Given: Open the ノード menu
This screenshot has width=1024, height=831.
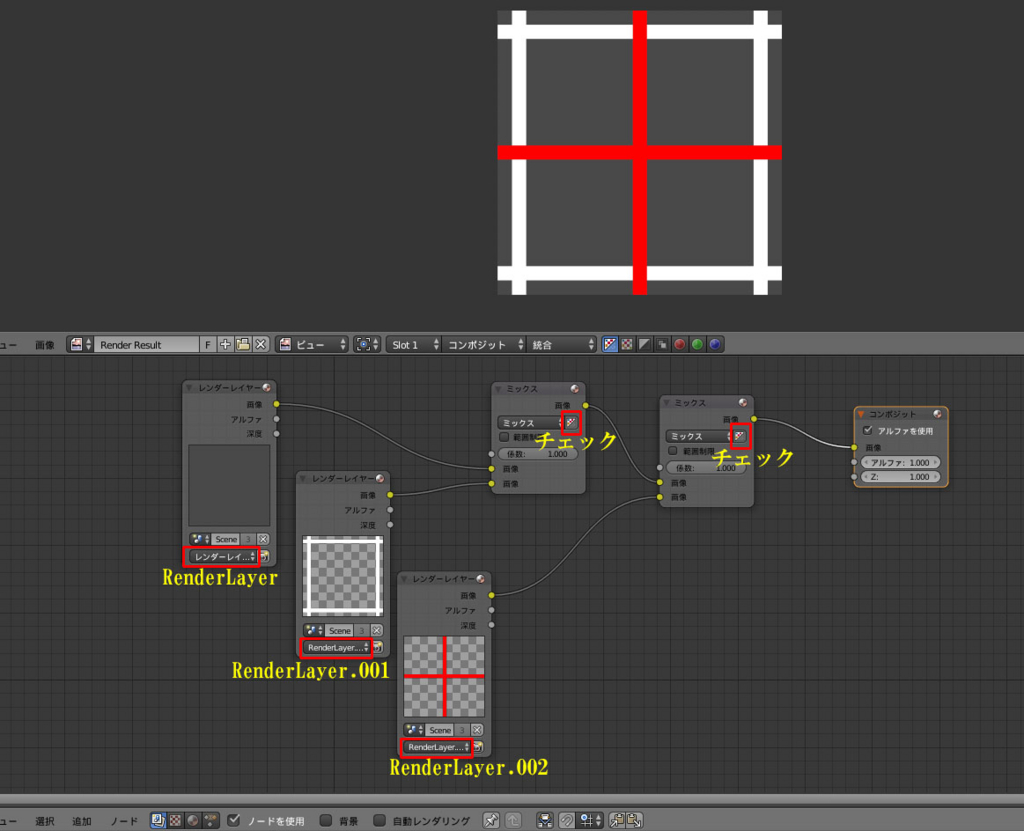Looking at the screenshot, I should [123, 821].
